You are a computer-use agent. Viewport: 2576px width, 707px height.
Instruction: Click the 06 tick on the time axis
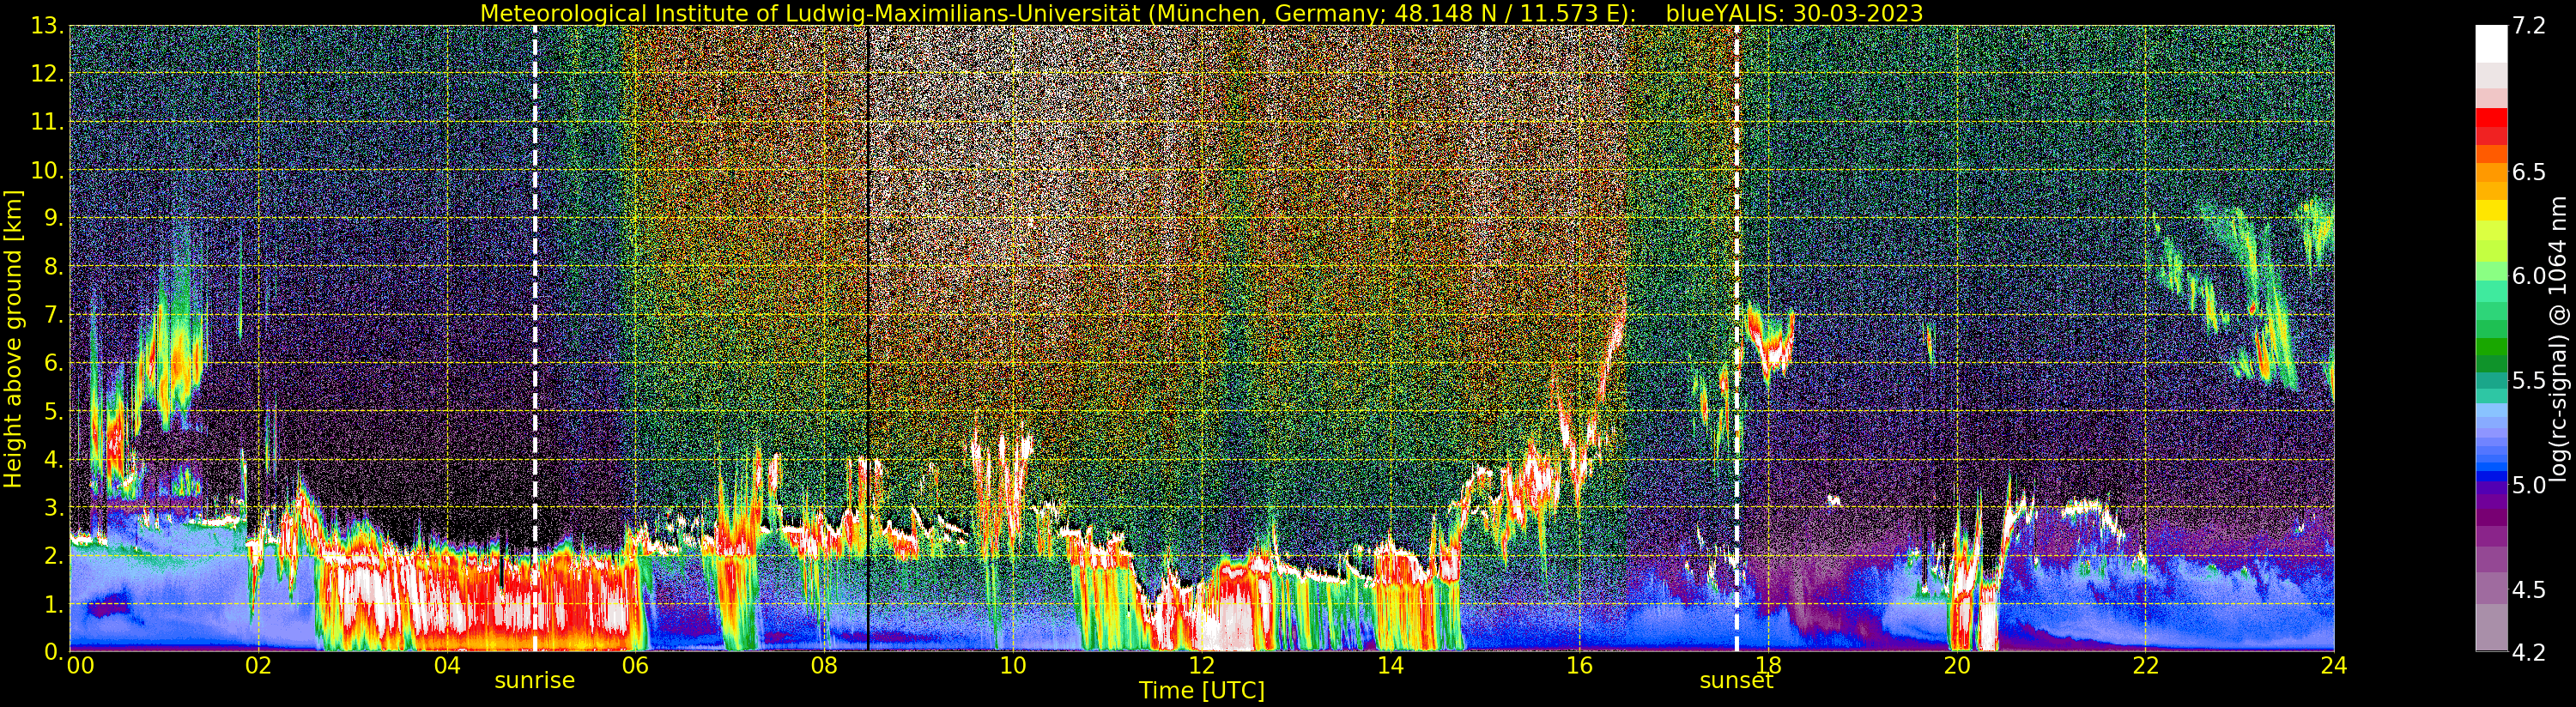pyautogui.click(x=636, y=666)
